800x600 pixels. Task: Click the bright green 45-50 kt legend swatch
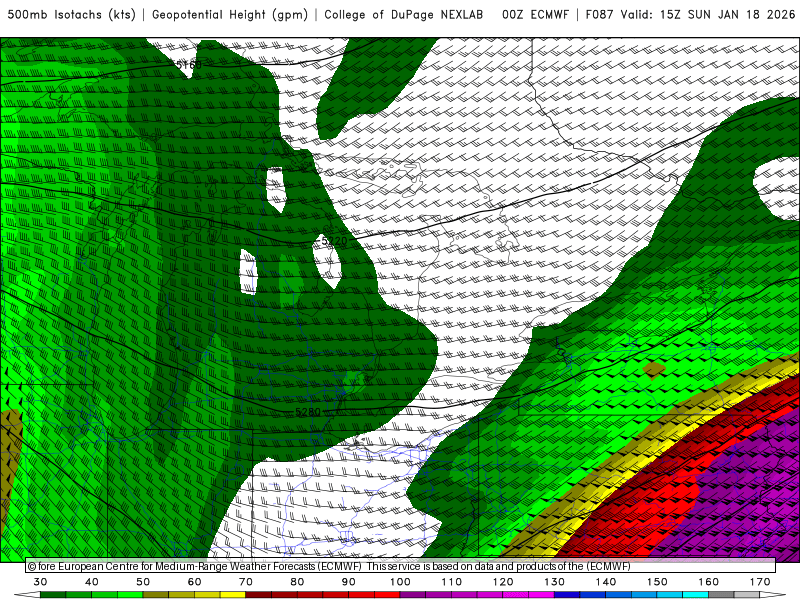click(130, 595)
